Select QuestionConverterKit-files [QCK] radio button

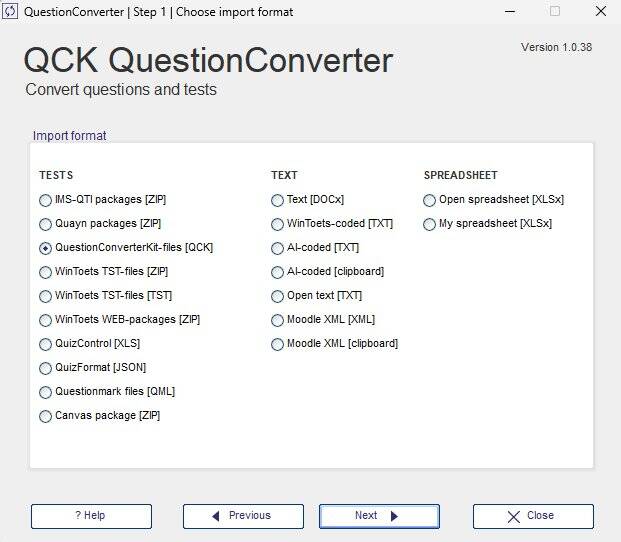click(x=46, y=248)
